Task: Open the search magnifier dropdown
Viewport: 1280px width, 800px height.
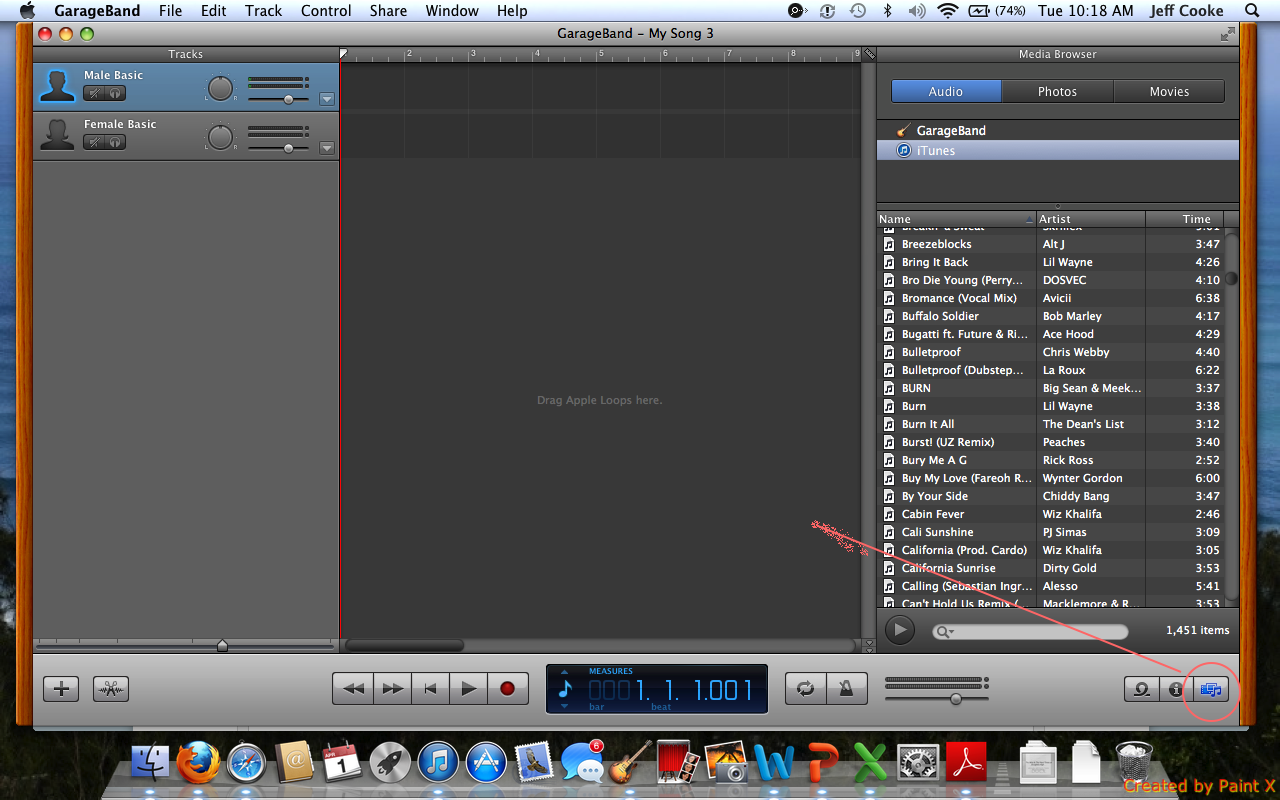Action: tap(944, 632)
